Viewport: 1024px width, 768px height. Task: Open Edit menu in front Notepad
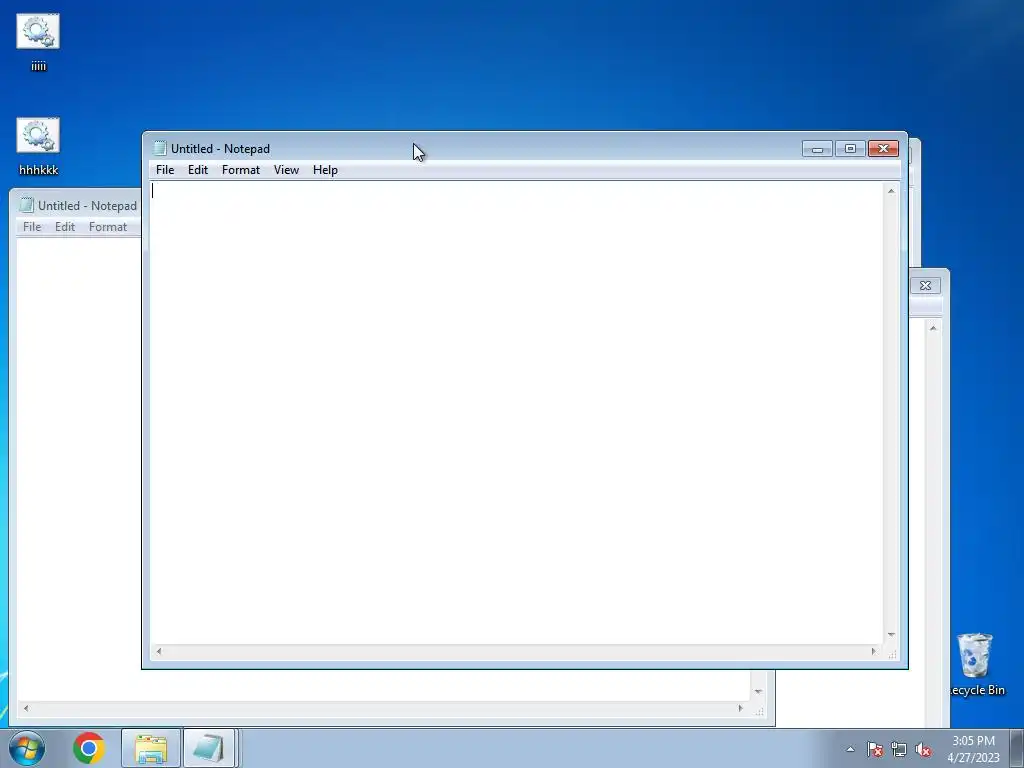(198, 170)
